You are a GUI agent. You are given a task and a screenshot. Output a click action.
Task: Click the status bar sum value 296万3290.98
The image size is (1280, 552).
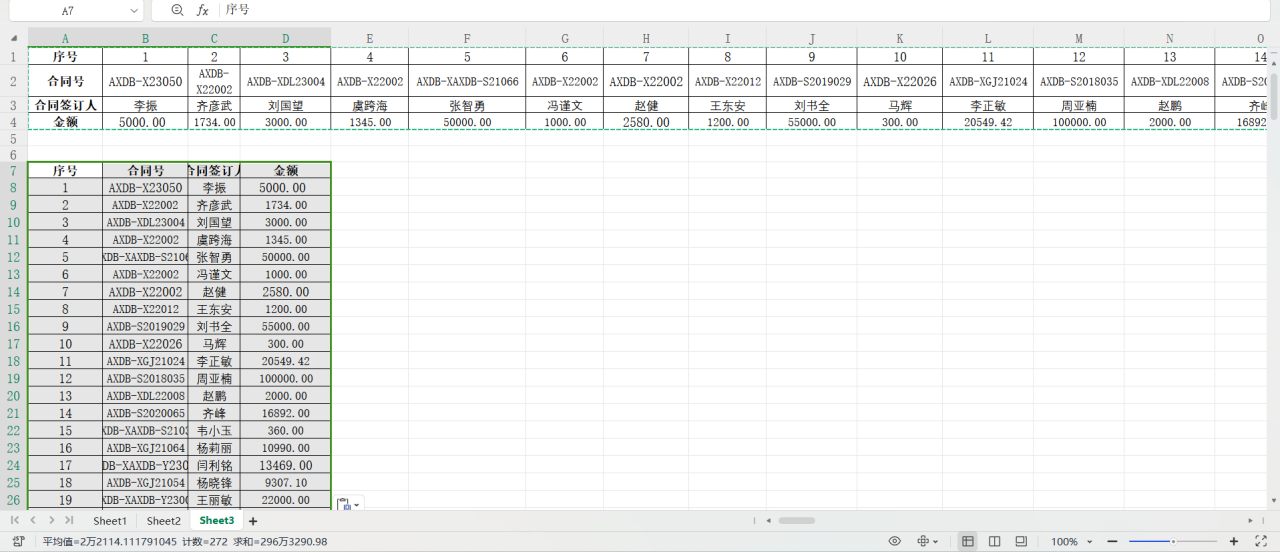(281, 541)
